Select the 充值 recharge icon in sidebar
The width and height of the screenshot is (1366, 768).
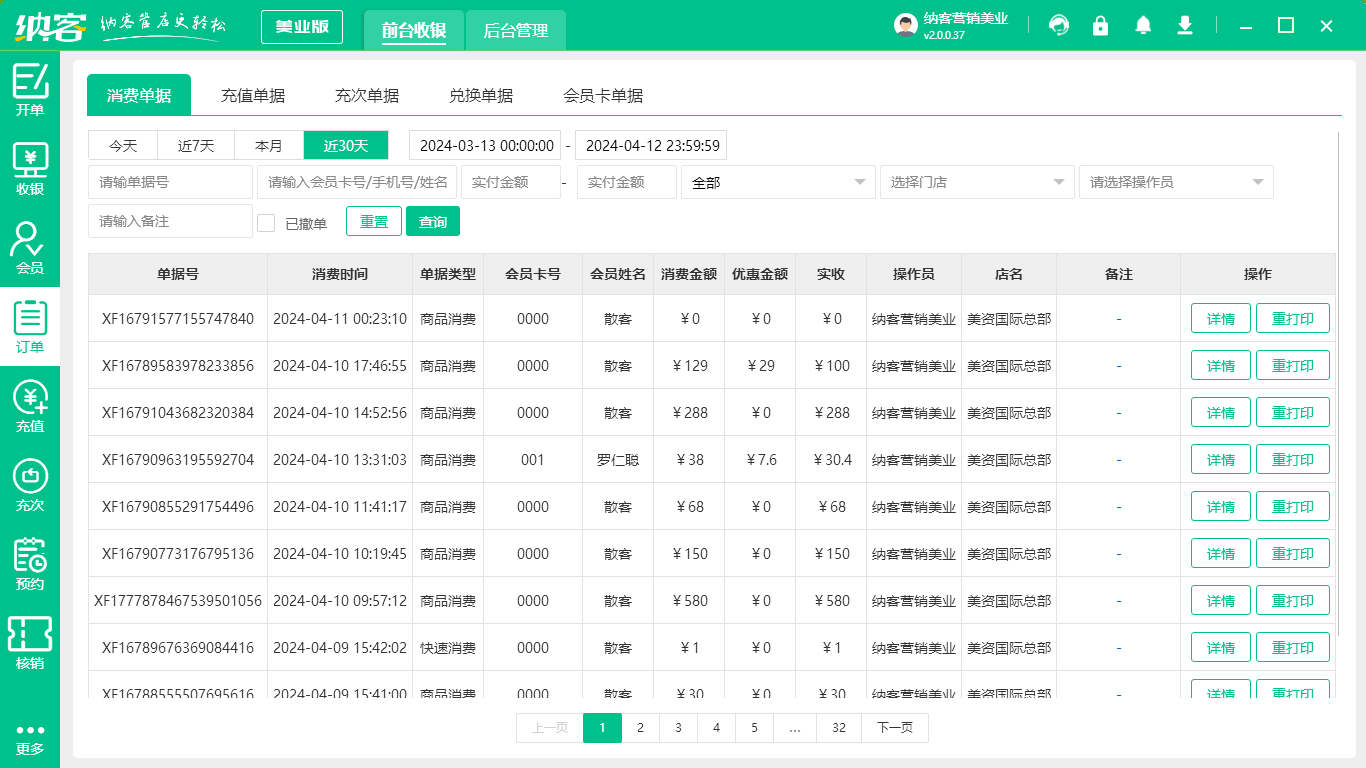coord(30,404)
